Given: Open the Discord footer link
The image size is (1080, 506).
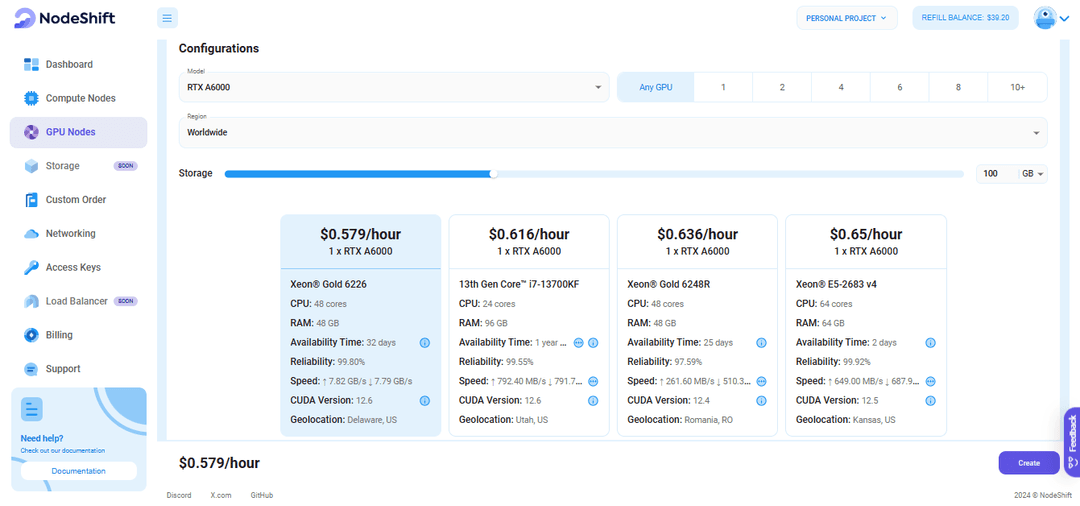Looking at the screenshot, I should click(179, 495).
